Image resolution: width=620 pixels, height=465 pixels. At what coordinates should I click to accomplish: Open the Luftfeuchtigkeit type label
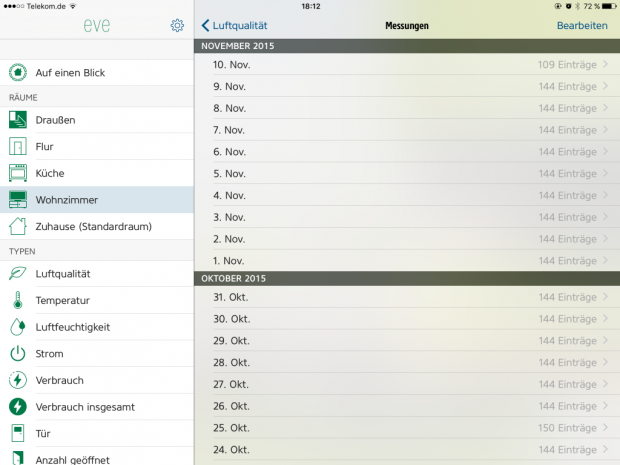[73, 327]
